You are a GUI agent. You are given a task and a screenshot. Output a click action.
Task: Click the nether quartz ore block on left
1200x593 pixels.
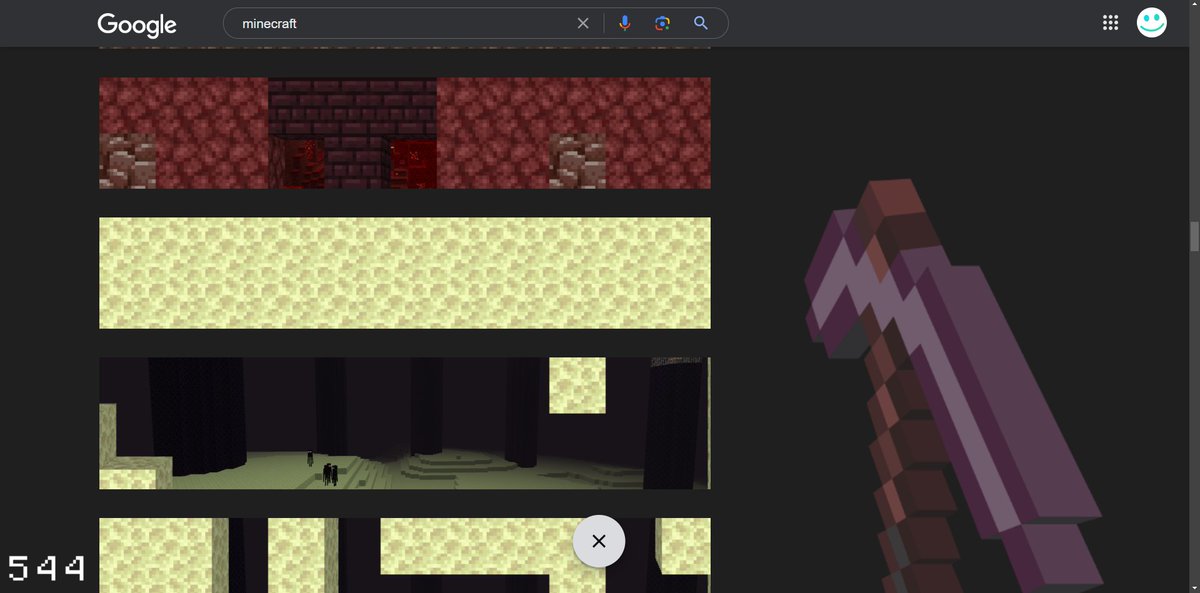point(127,161)
